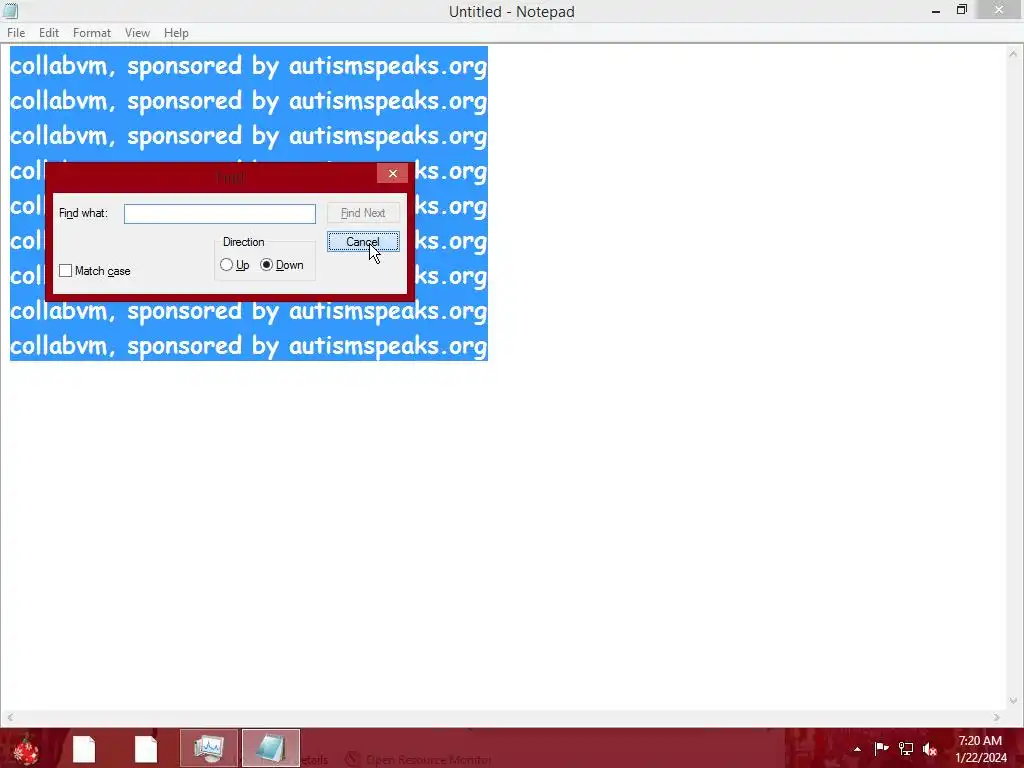
Task: Click the muted volume tray icon
Action: (x=930, y=749)
